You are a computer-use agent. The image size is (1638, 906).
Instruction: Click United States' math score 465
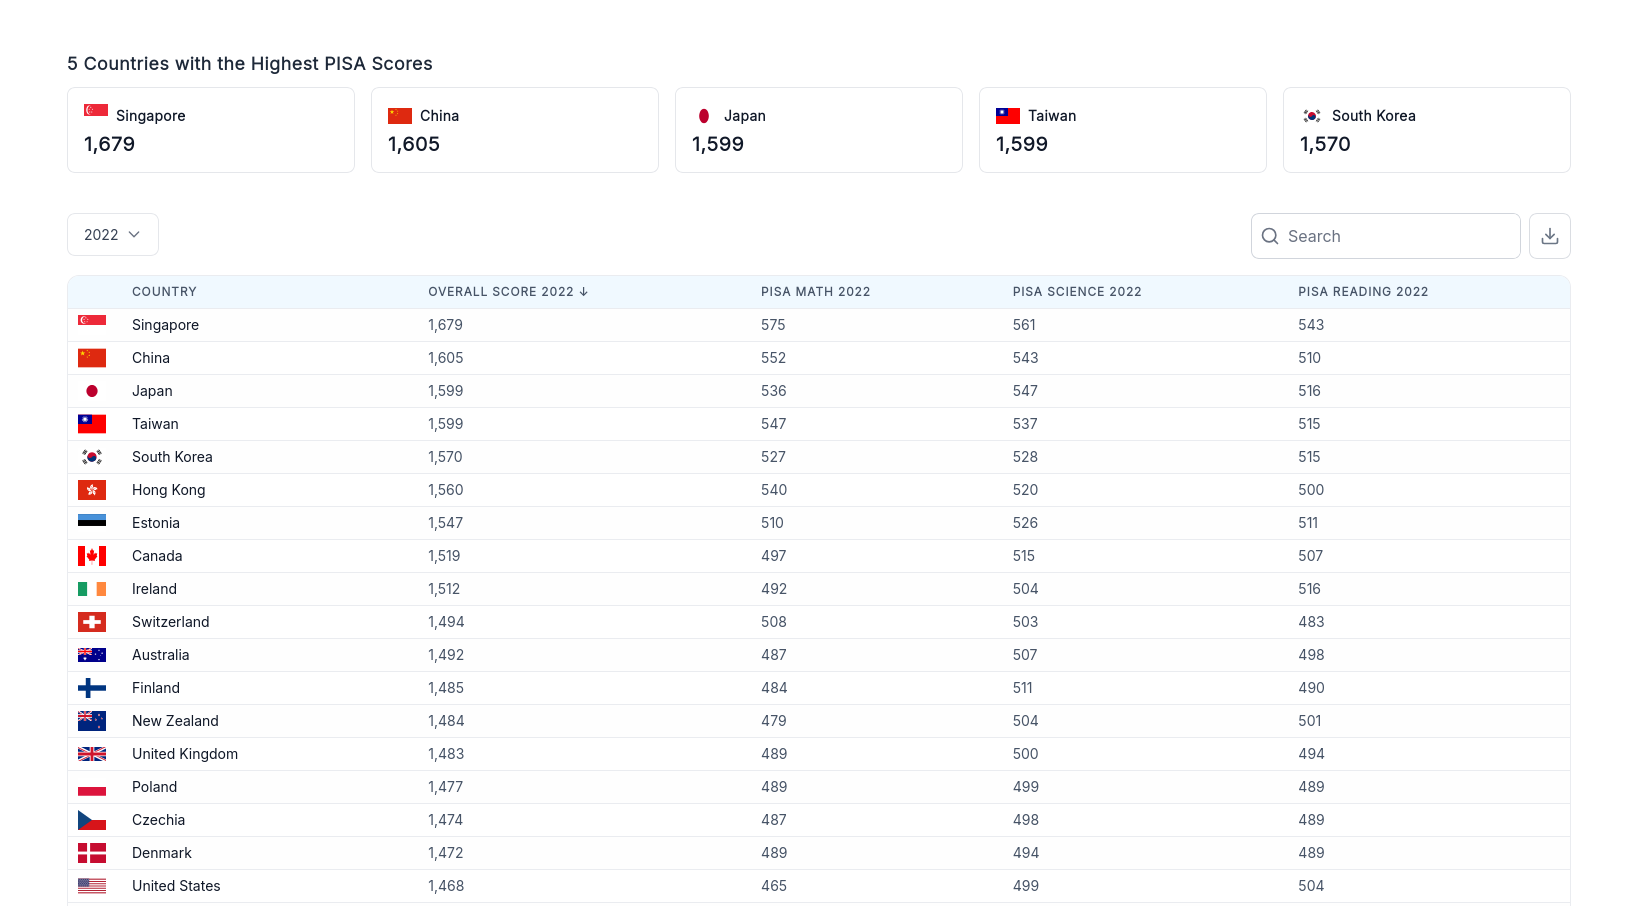click(x=774, y=886)
